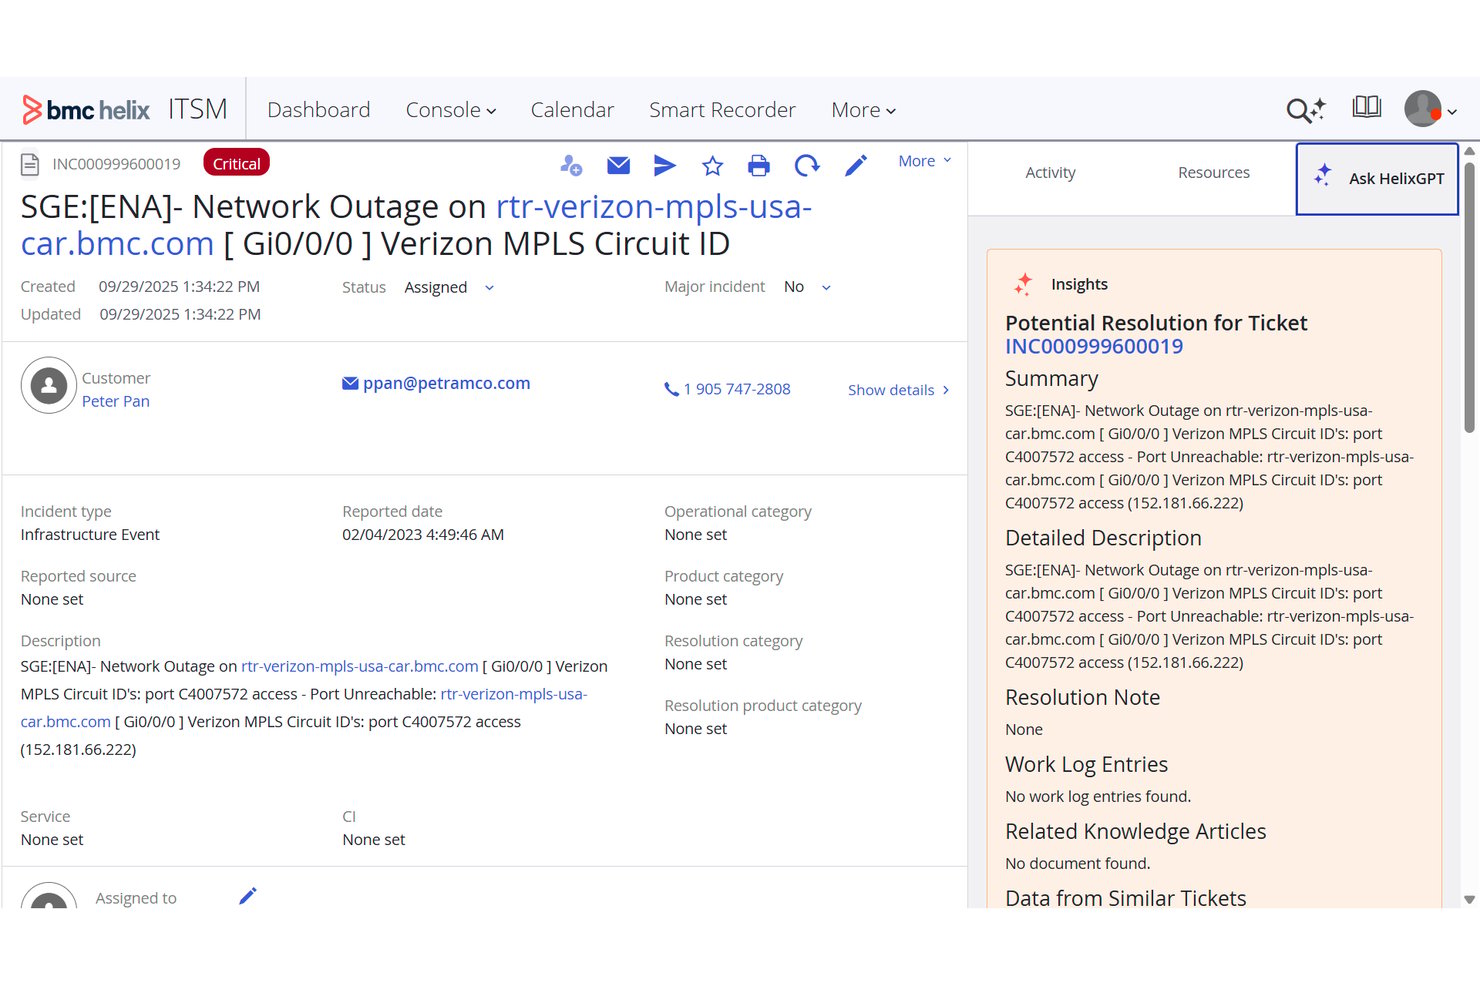
Task: Open the global search with sparkle icon
Action: (x=1305, y=109)
